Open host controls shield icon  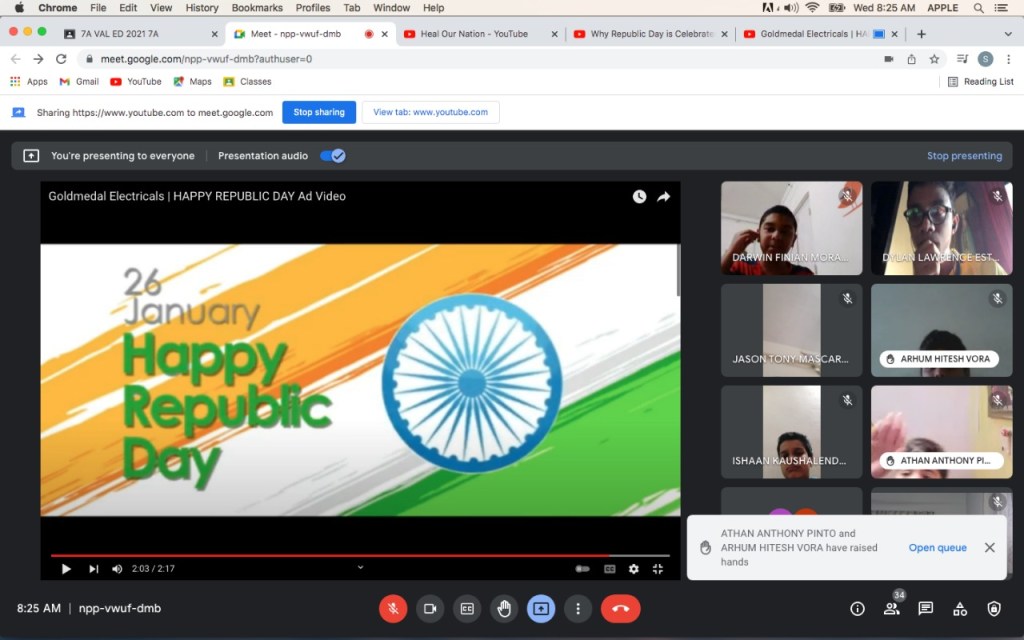(994, 608)
